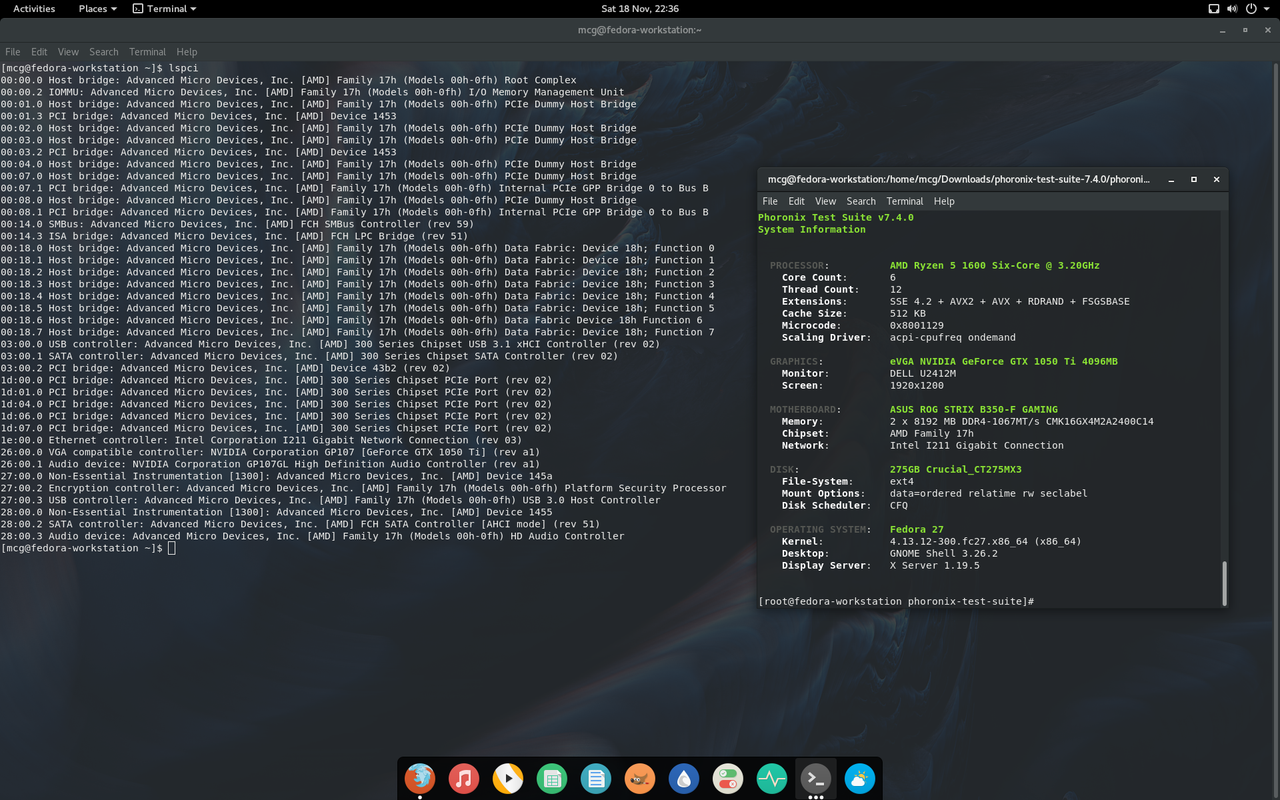Screen dimensions: 1280x800
Task: Expand the system status chevron at top right
Action: coord(1266,8)
